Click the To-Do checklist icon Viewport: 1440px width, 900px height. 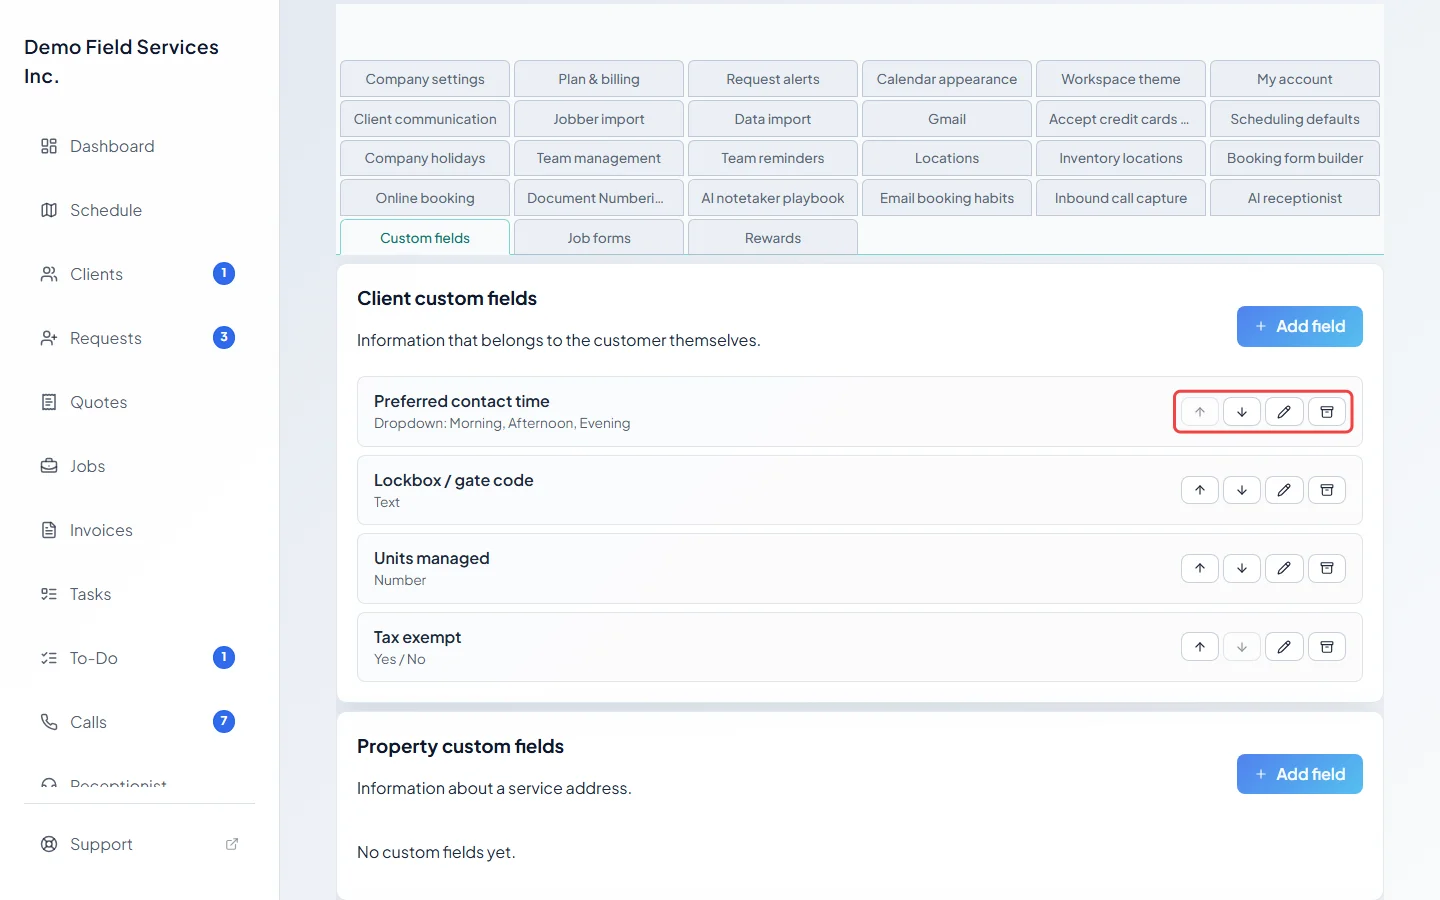tap(49, 658)
